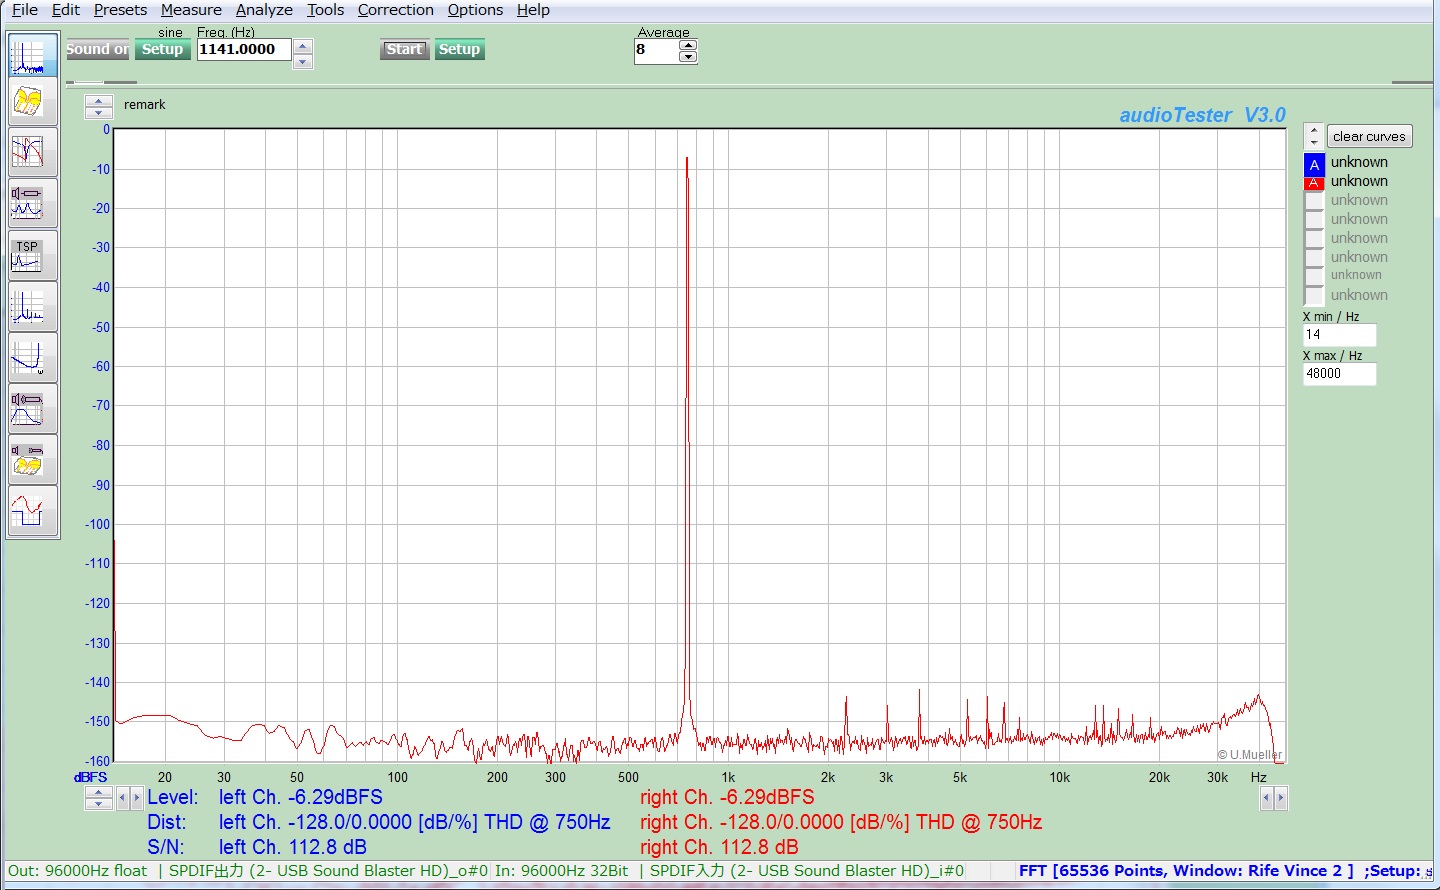Screen dimensions: 1440x890
Task: Select the FFT spectrum analyzer tool icon
Action: tap(32, 55)
